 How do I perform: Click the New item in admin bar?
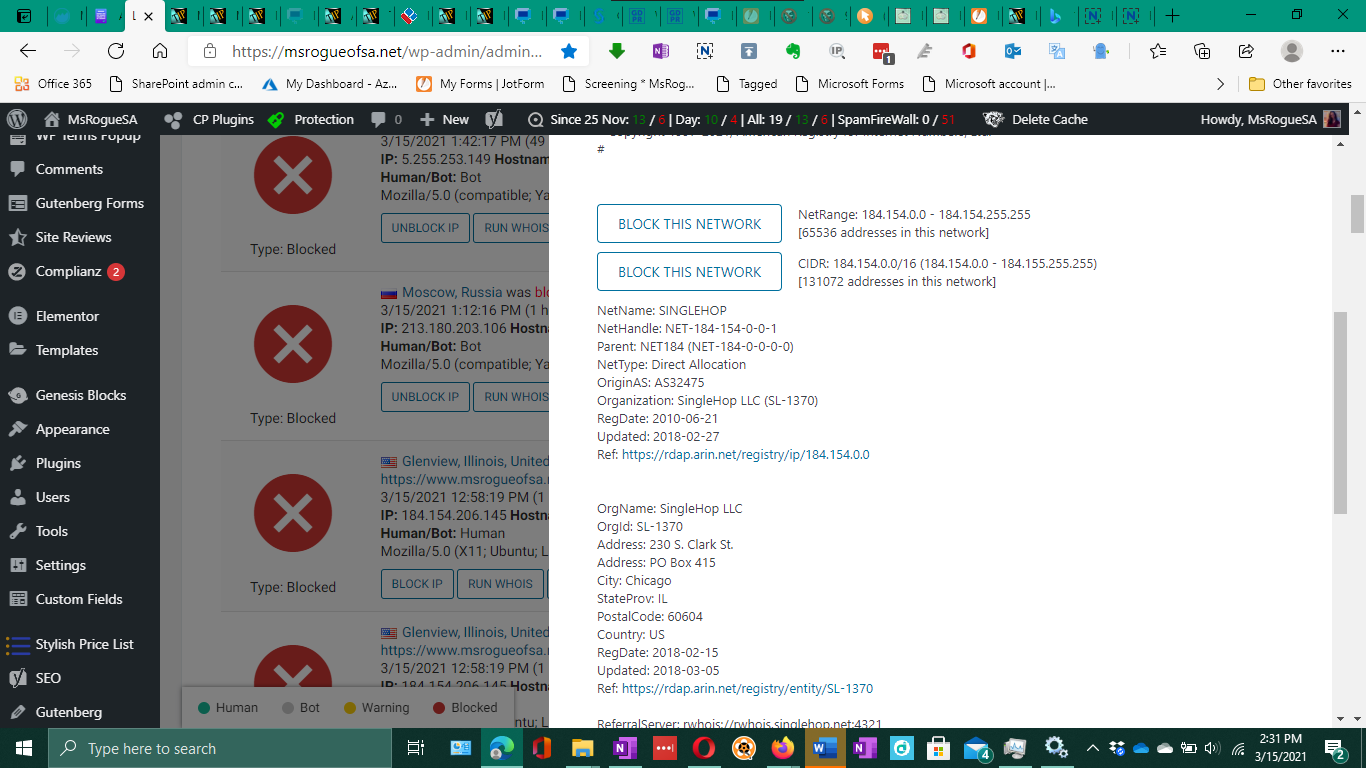tap(445, 119)
